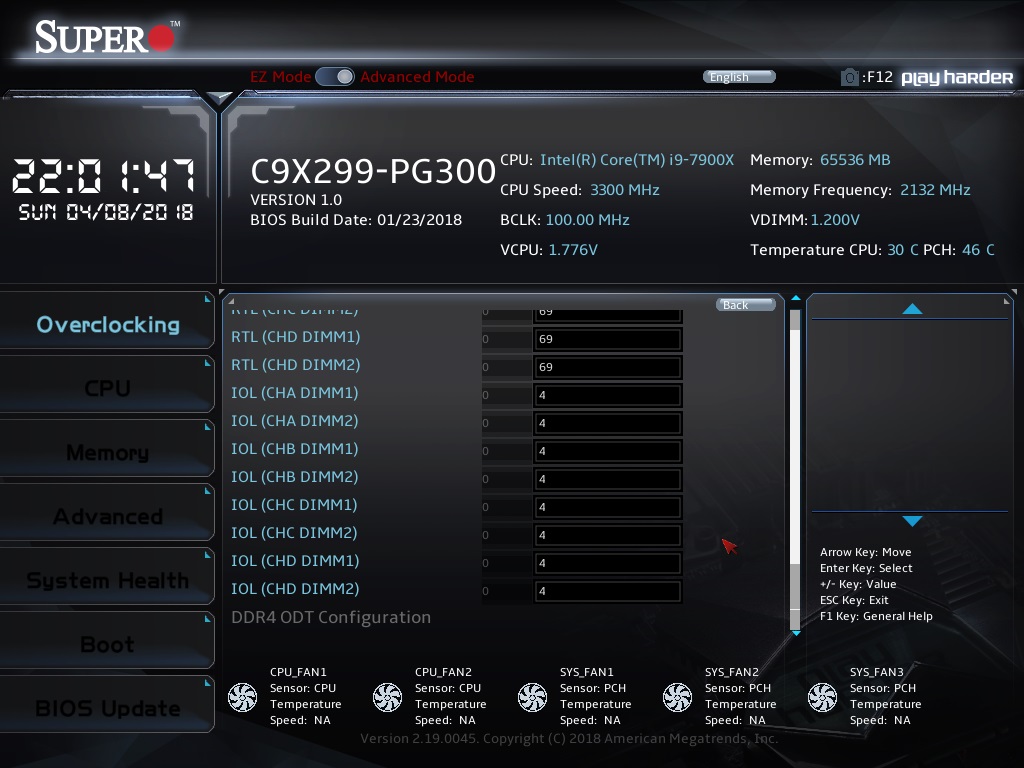Open the BIOS Update section
Screen dimensions: 1024x768
click(x=107, y=709)
